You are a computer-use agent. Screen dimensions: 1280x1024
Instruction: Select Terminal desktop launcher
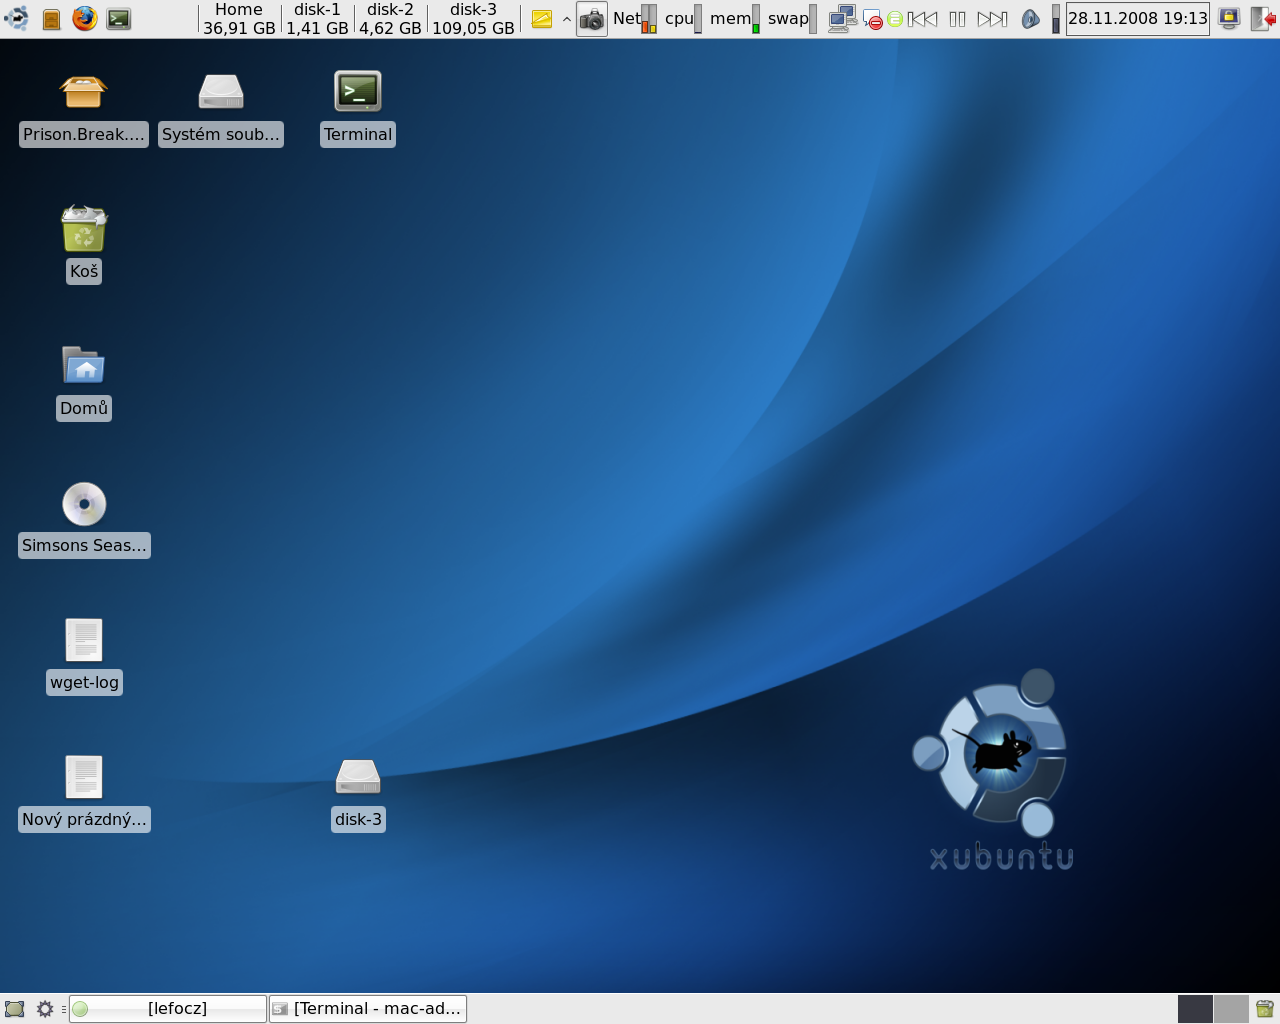coord(358,110)
